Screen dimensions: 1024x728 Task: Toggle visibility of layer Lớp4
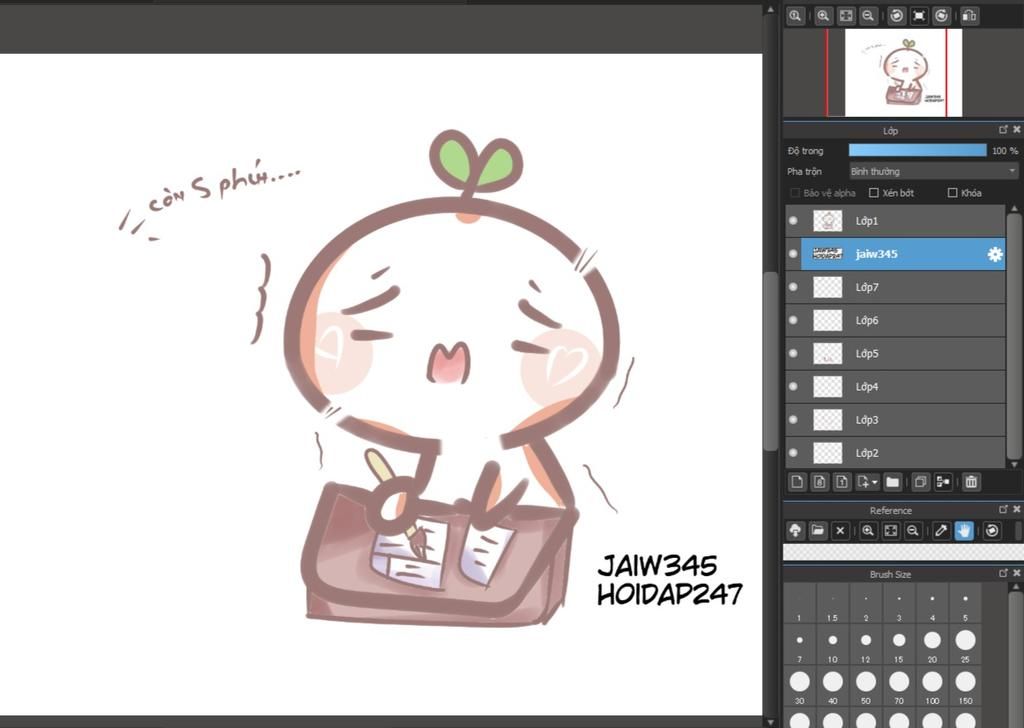793,387
